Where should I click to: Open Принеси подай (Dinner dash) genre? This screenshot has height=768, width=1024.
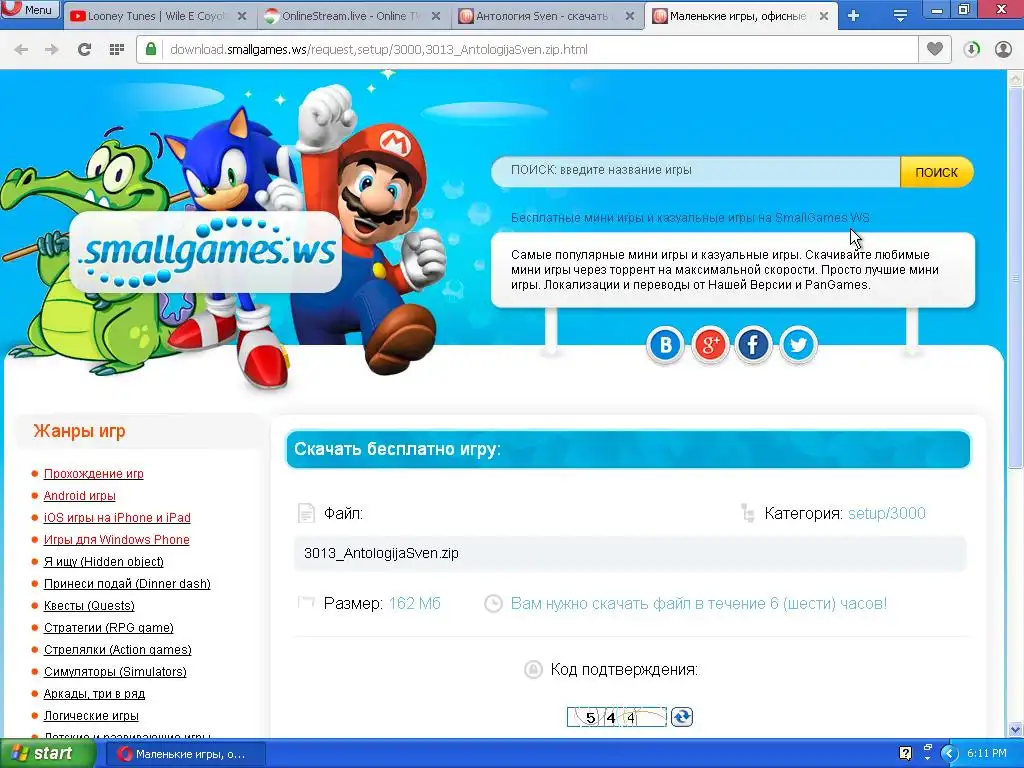pyautogui.click(x=127, y=584)
